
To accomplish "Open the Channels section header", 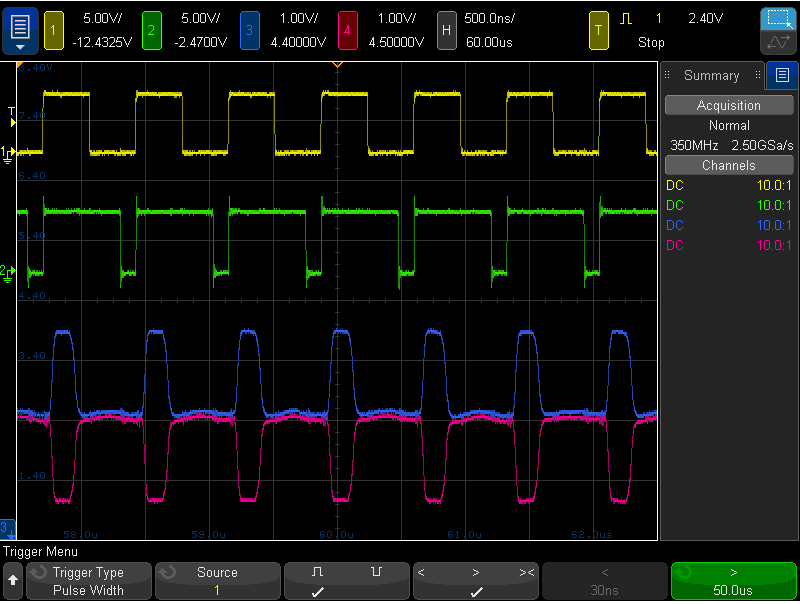I will 729,165.
